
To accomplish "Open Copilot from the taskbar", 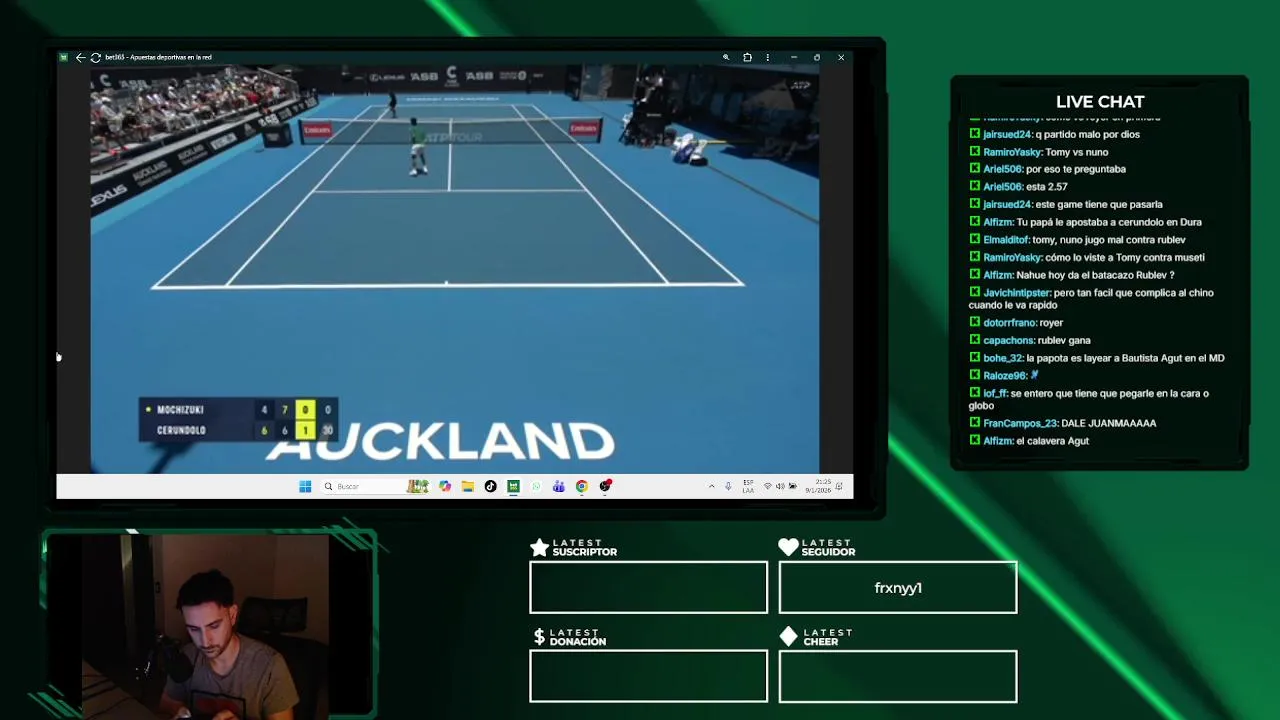I will click(445, 486).
